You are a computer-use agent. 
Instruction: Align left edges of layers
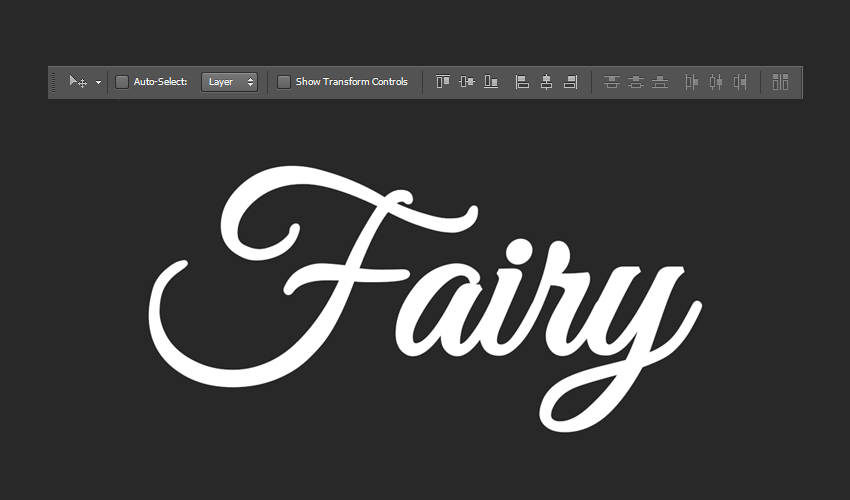click(x=522, y=82)
